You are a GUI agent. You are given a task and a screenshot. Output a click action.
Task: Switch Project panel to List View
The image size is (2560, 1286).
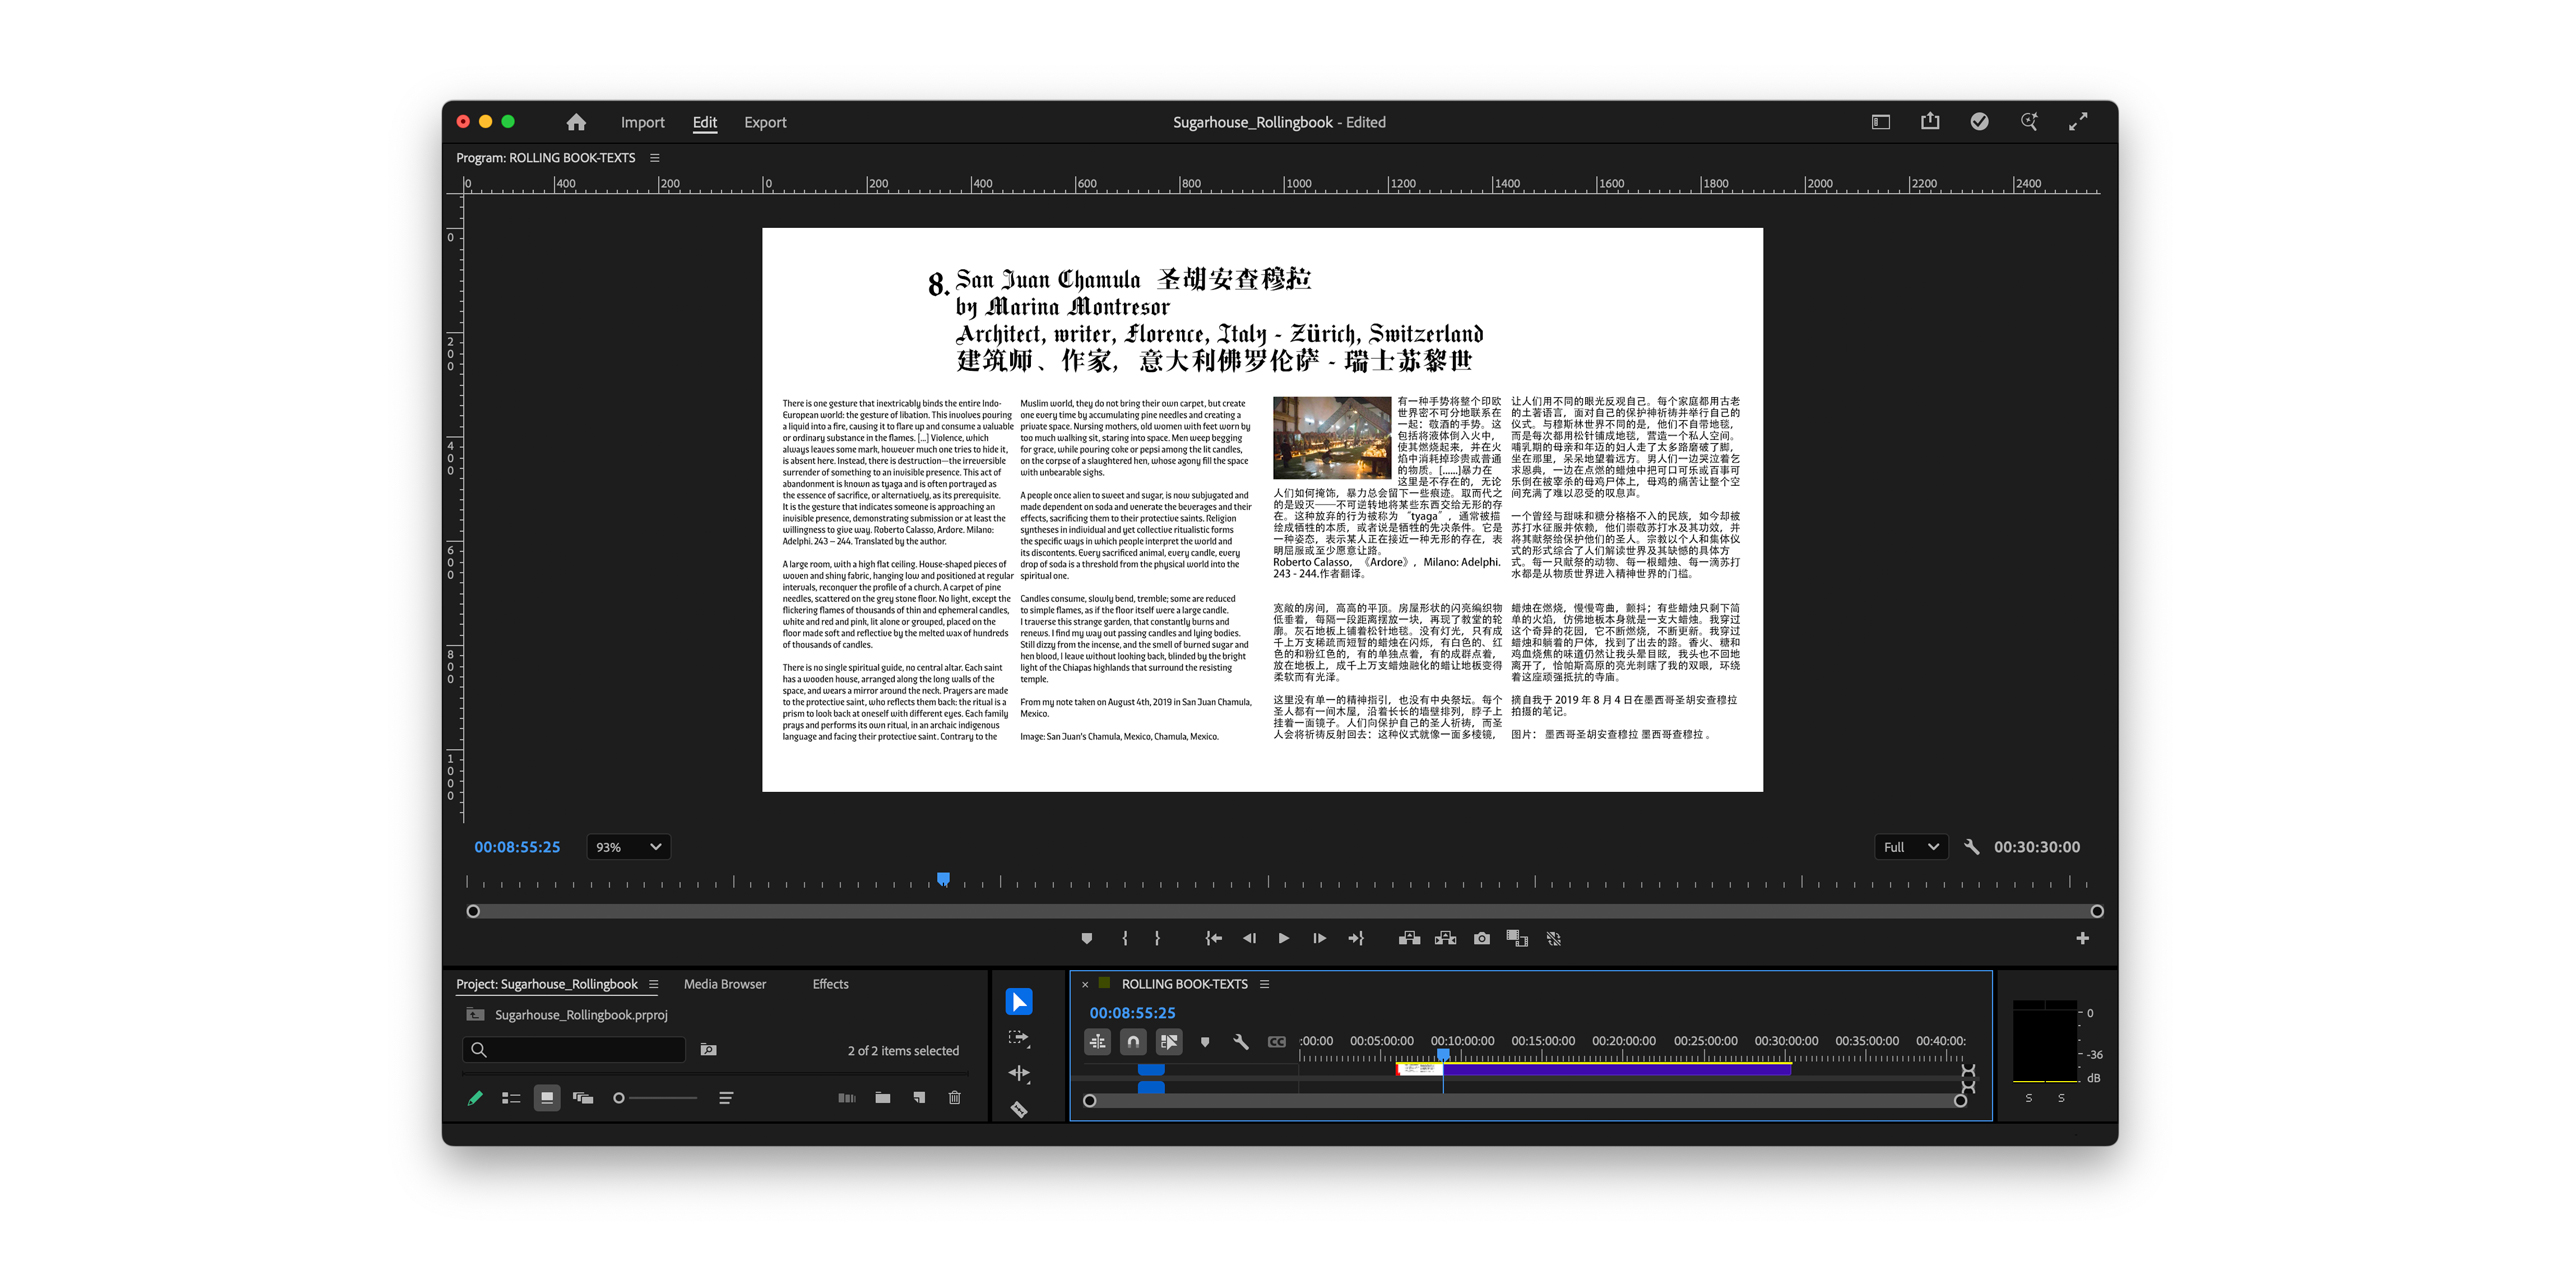[x=511, y=1098]
